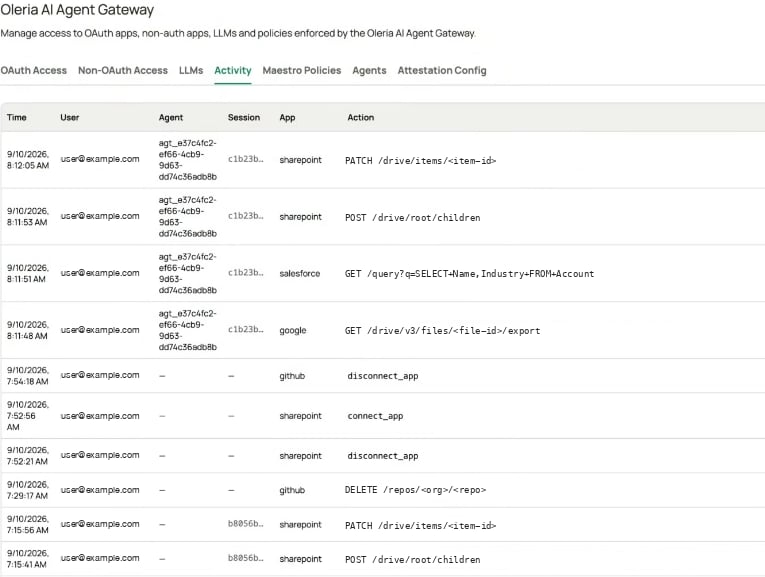Click user@example.com in 7:29:17 AM row
Viewport: 765px width, 577px height.
coord(100,490)
